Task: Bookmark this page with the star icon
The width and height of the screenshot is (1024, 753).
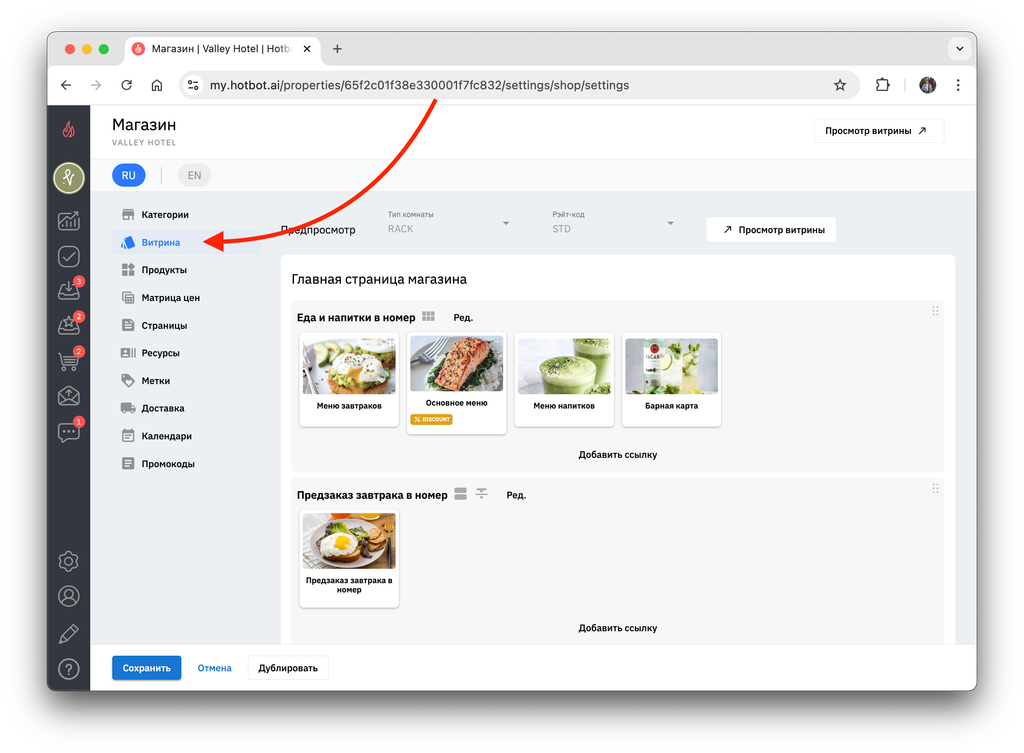Action: pyautogui.click(x=840, y=85)
